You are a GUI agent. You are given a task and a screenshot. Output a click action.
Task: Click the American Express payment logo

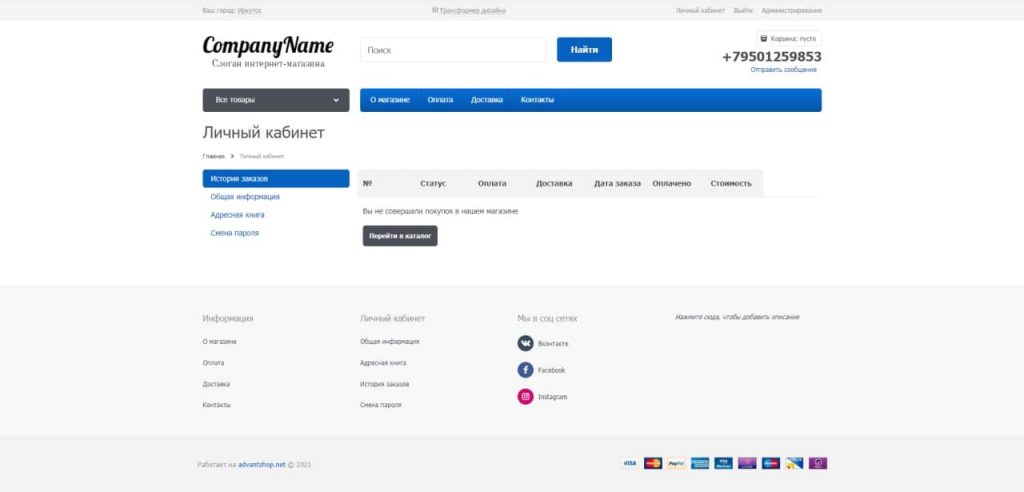click(x=700, y=463)
